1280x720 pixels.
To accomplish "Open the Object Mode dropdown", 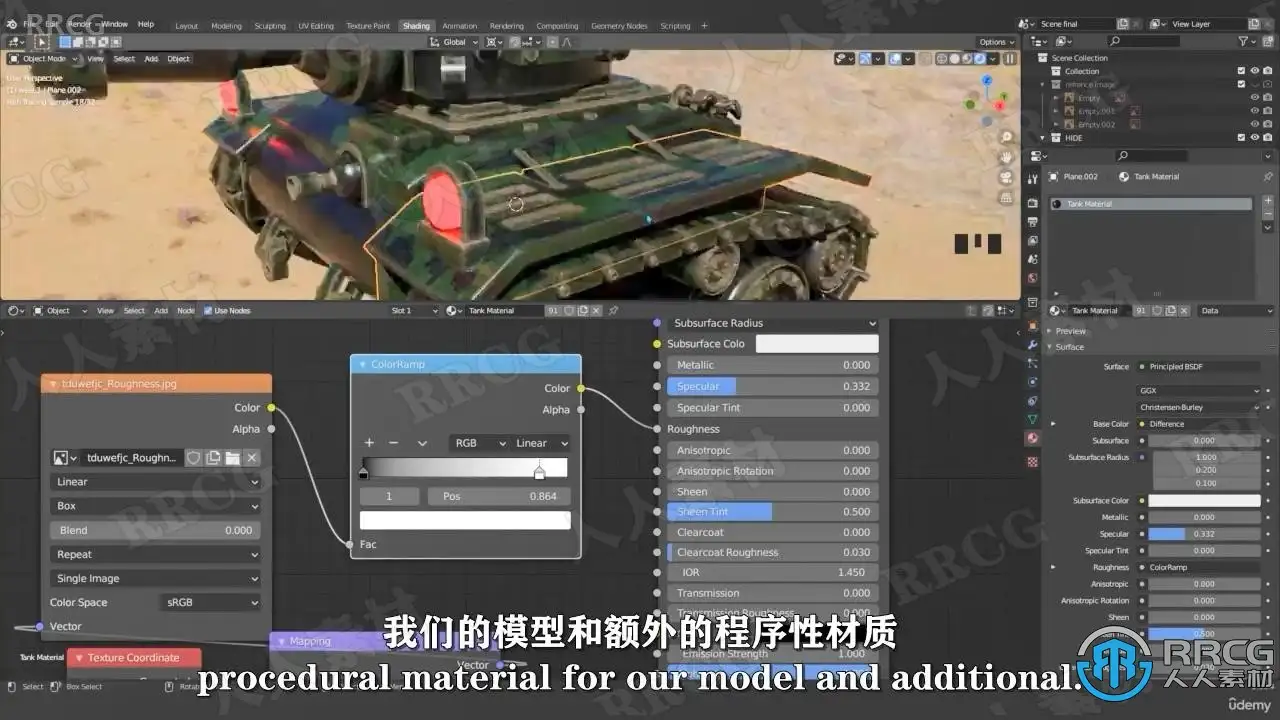I will point(42,59).
